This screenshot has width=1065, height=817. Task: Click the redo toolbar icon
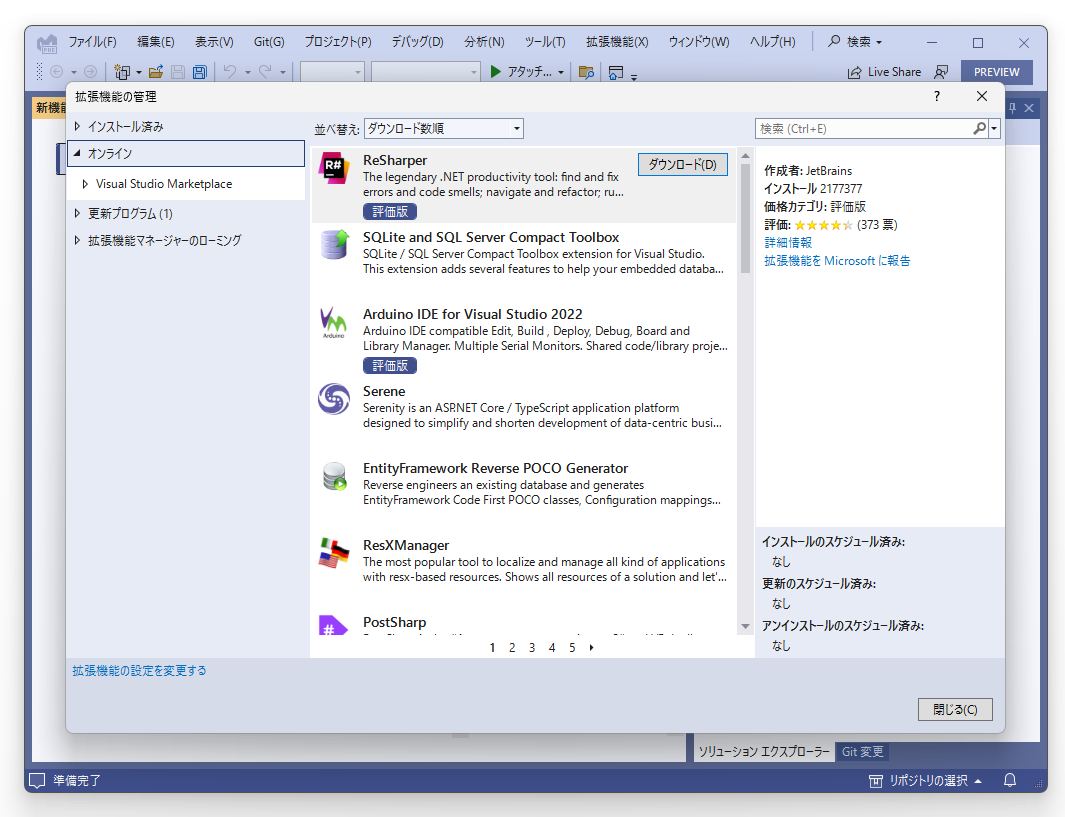(x=266, y=72)
